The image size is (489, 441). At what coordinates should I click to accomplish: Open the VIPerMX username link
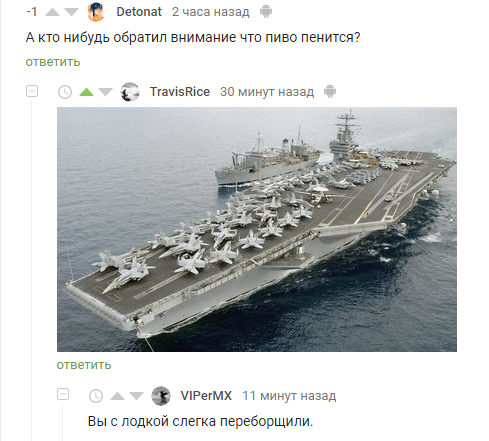(x=206, y=396)
